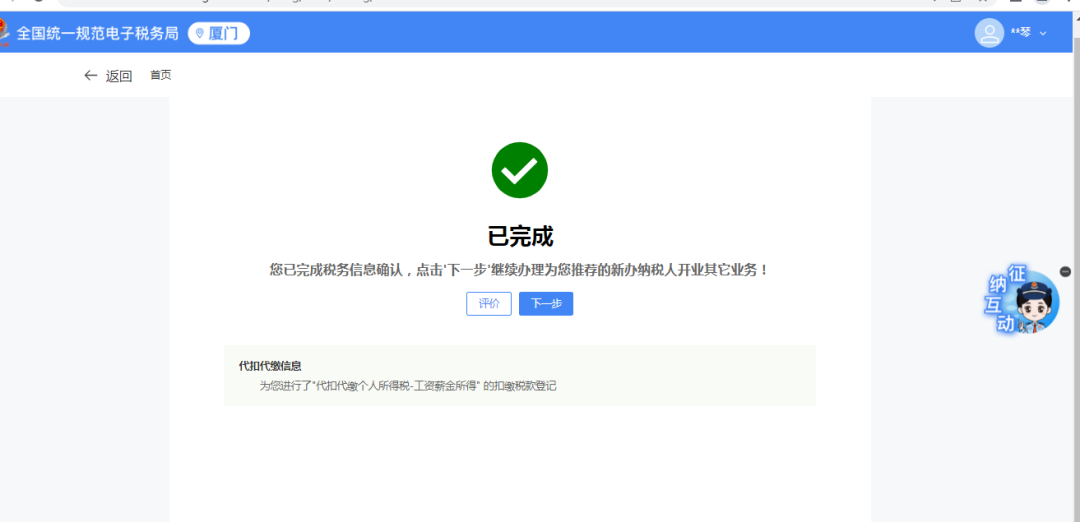1080x522 pixels.
Task: Open the 征纳互动 assistant mascot
Action: (1023, 300)
